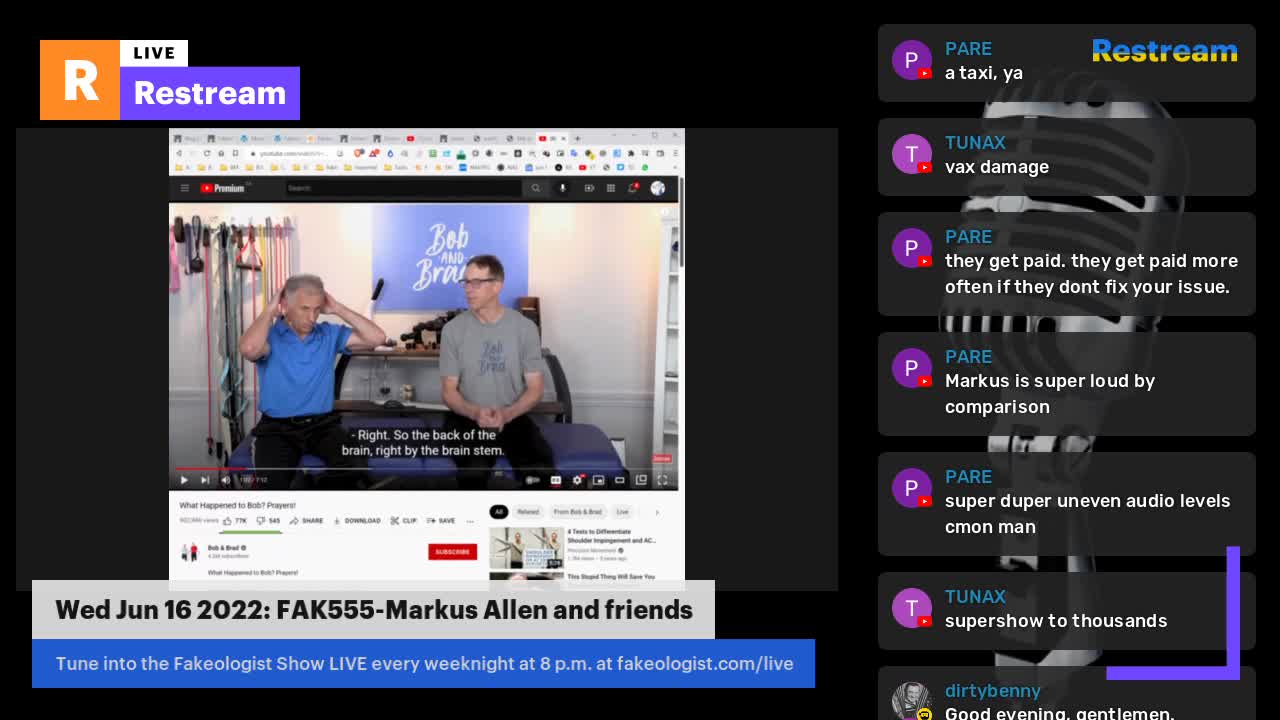Switch to miniplayer mode
Viewport: 1280px width, 720px height.
point(598,480)
